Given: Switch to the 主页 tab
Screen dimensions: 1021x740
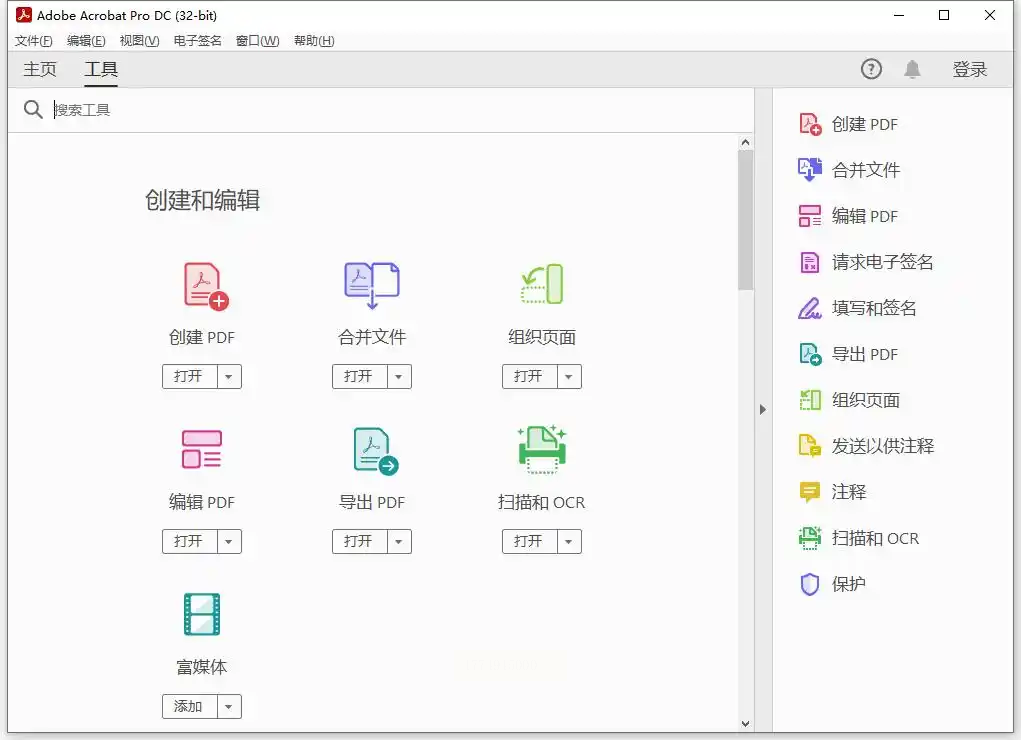Looking at the screenshot, I should pos(40,70).
